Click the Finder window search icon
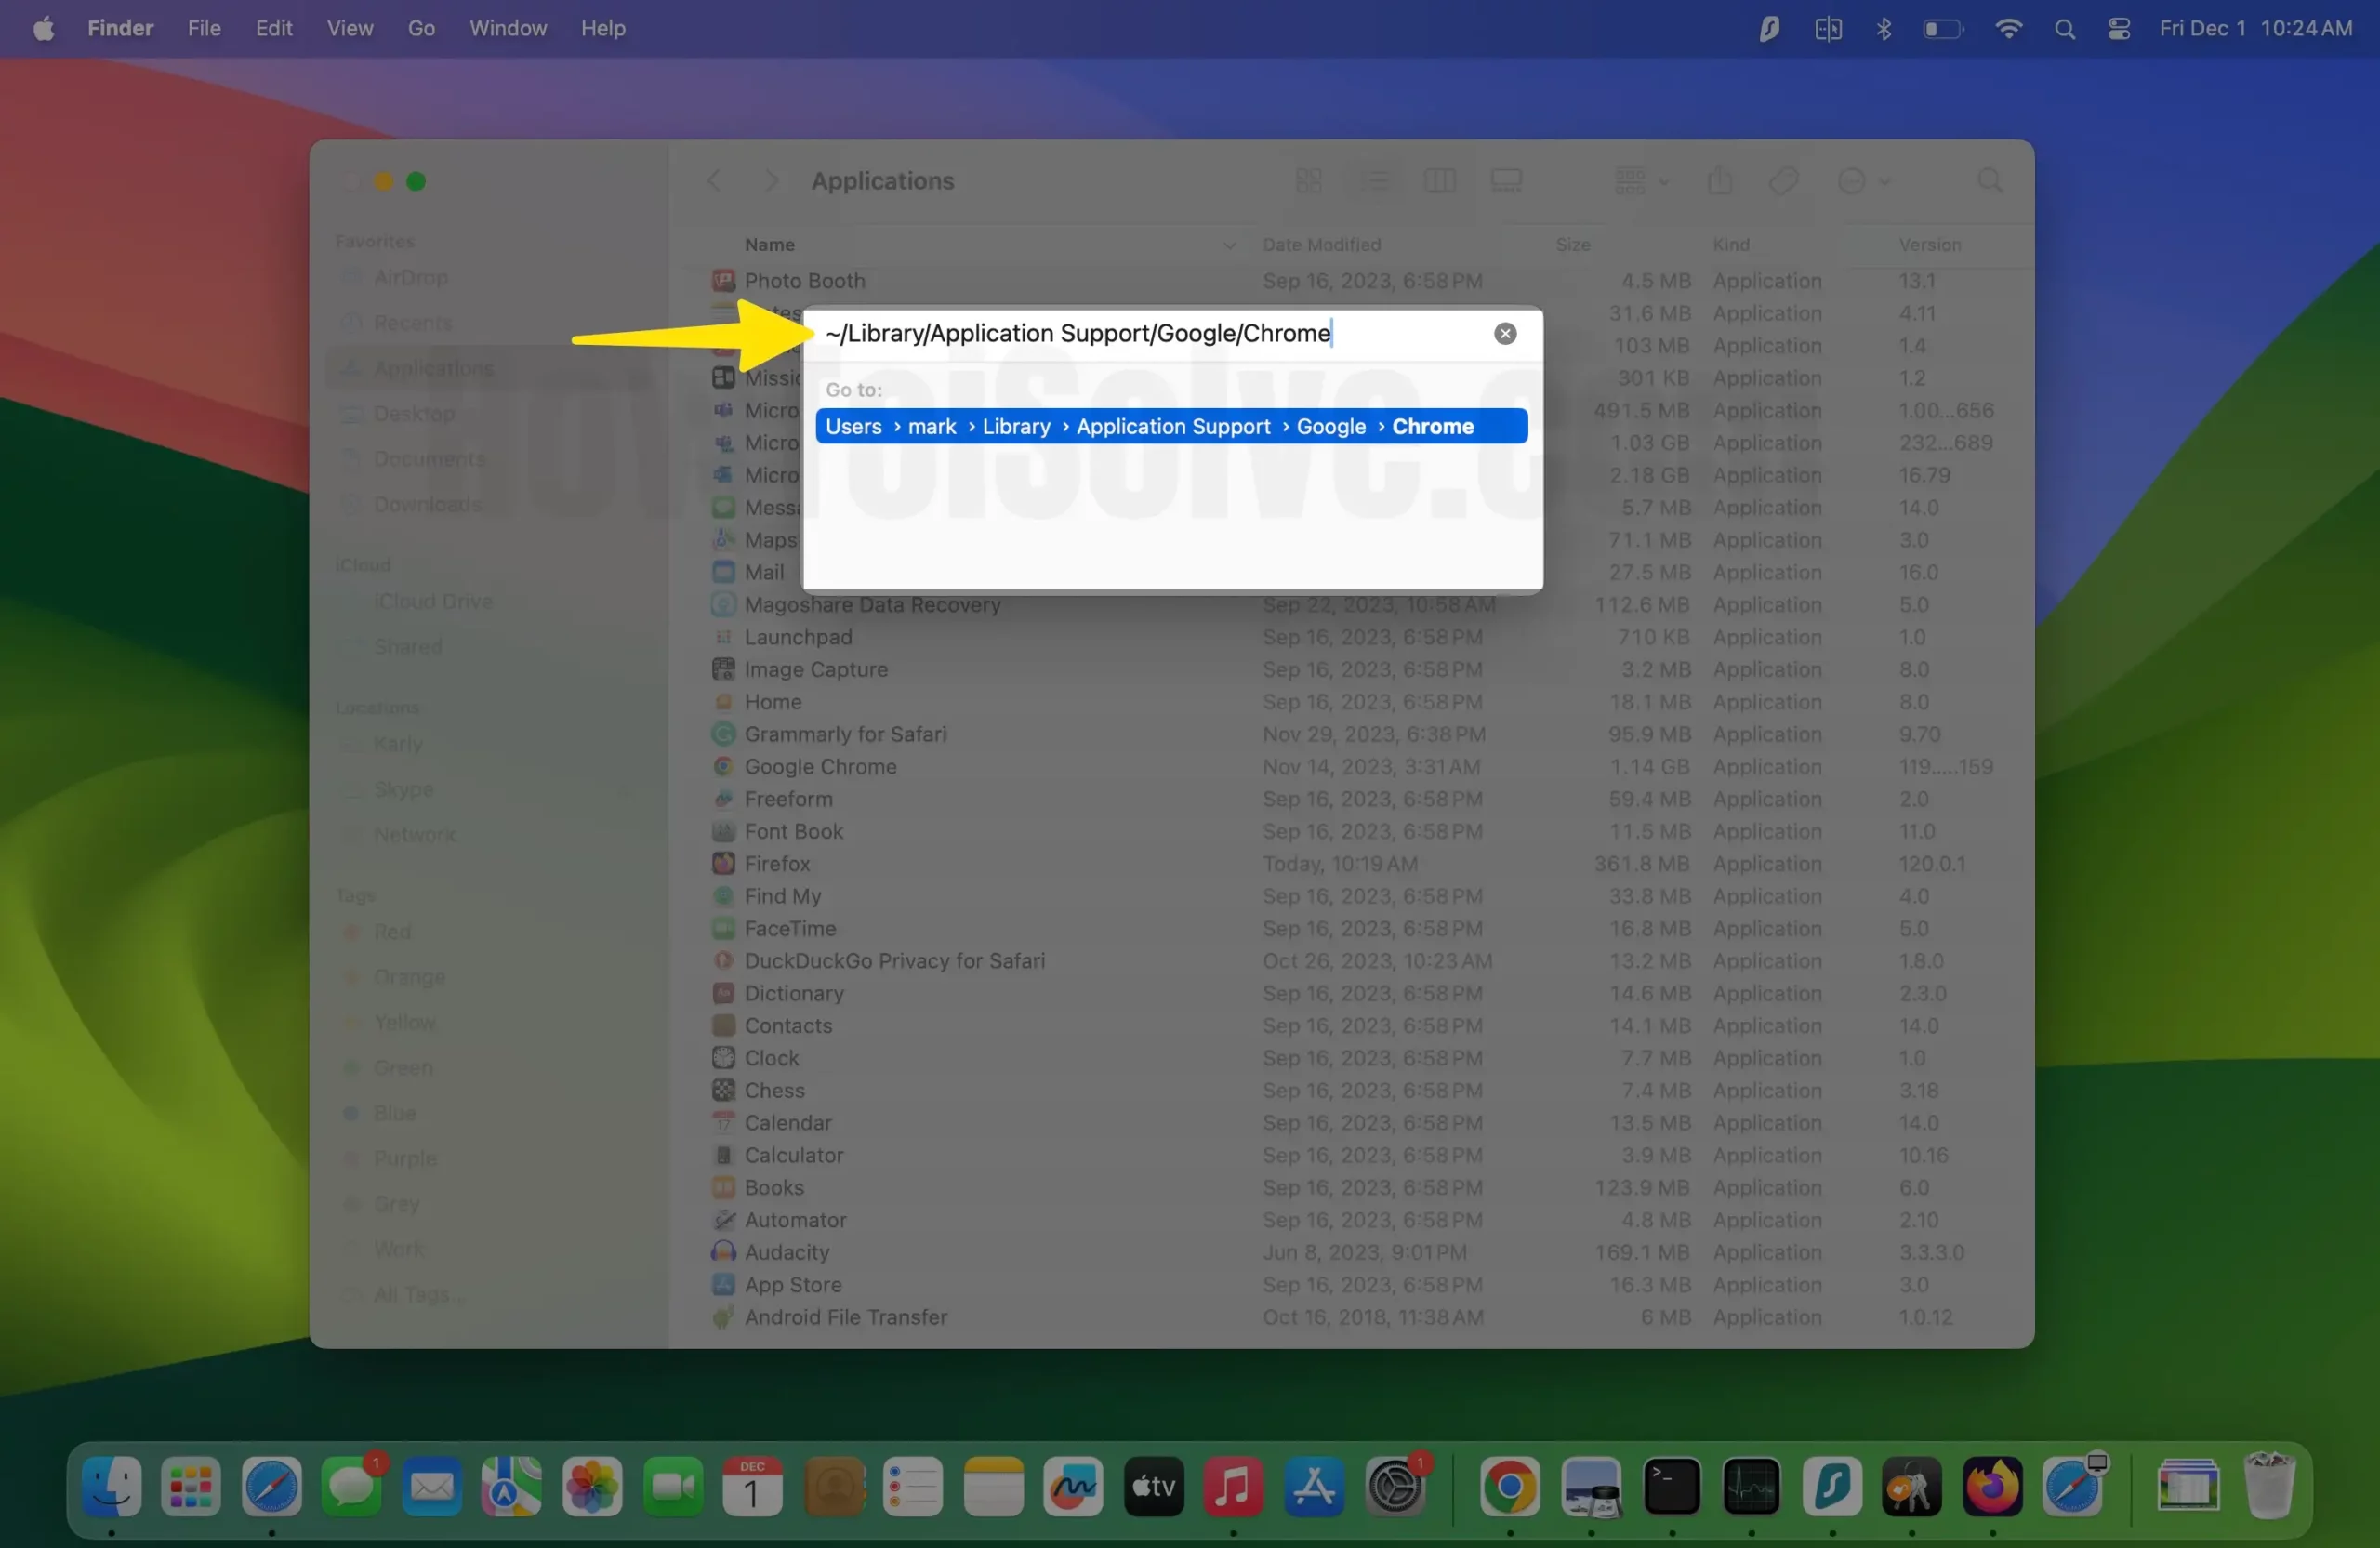The width and height of the screenshot is (2380, 1548). click(1990, 181)
